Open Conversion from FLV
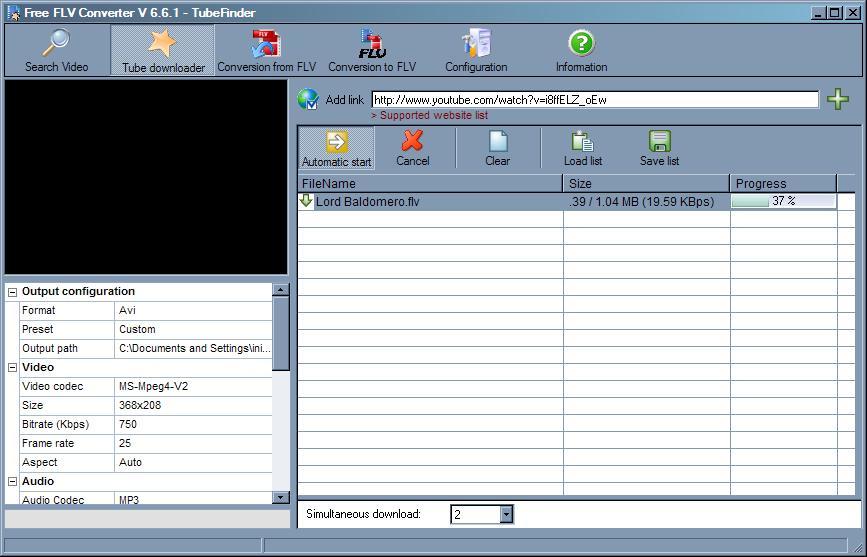The width and height of the screenshot is (867, 557). click(x=267, y=50)
